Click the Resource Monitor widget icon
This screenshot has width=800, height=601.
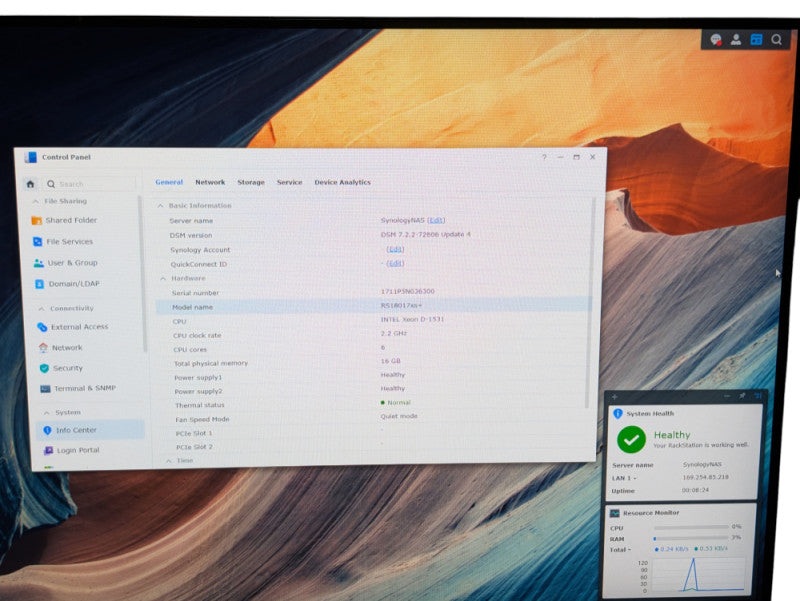pos(615,513)
